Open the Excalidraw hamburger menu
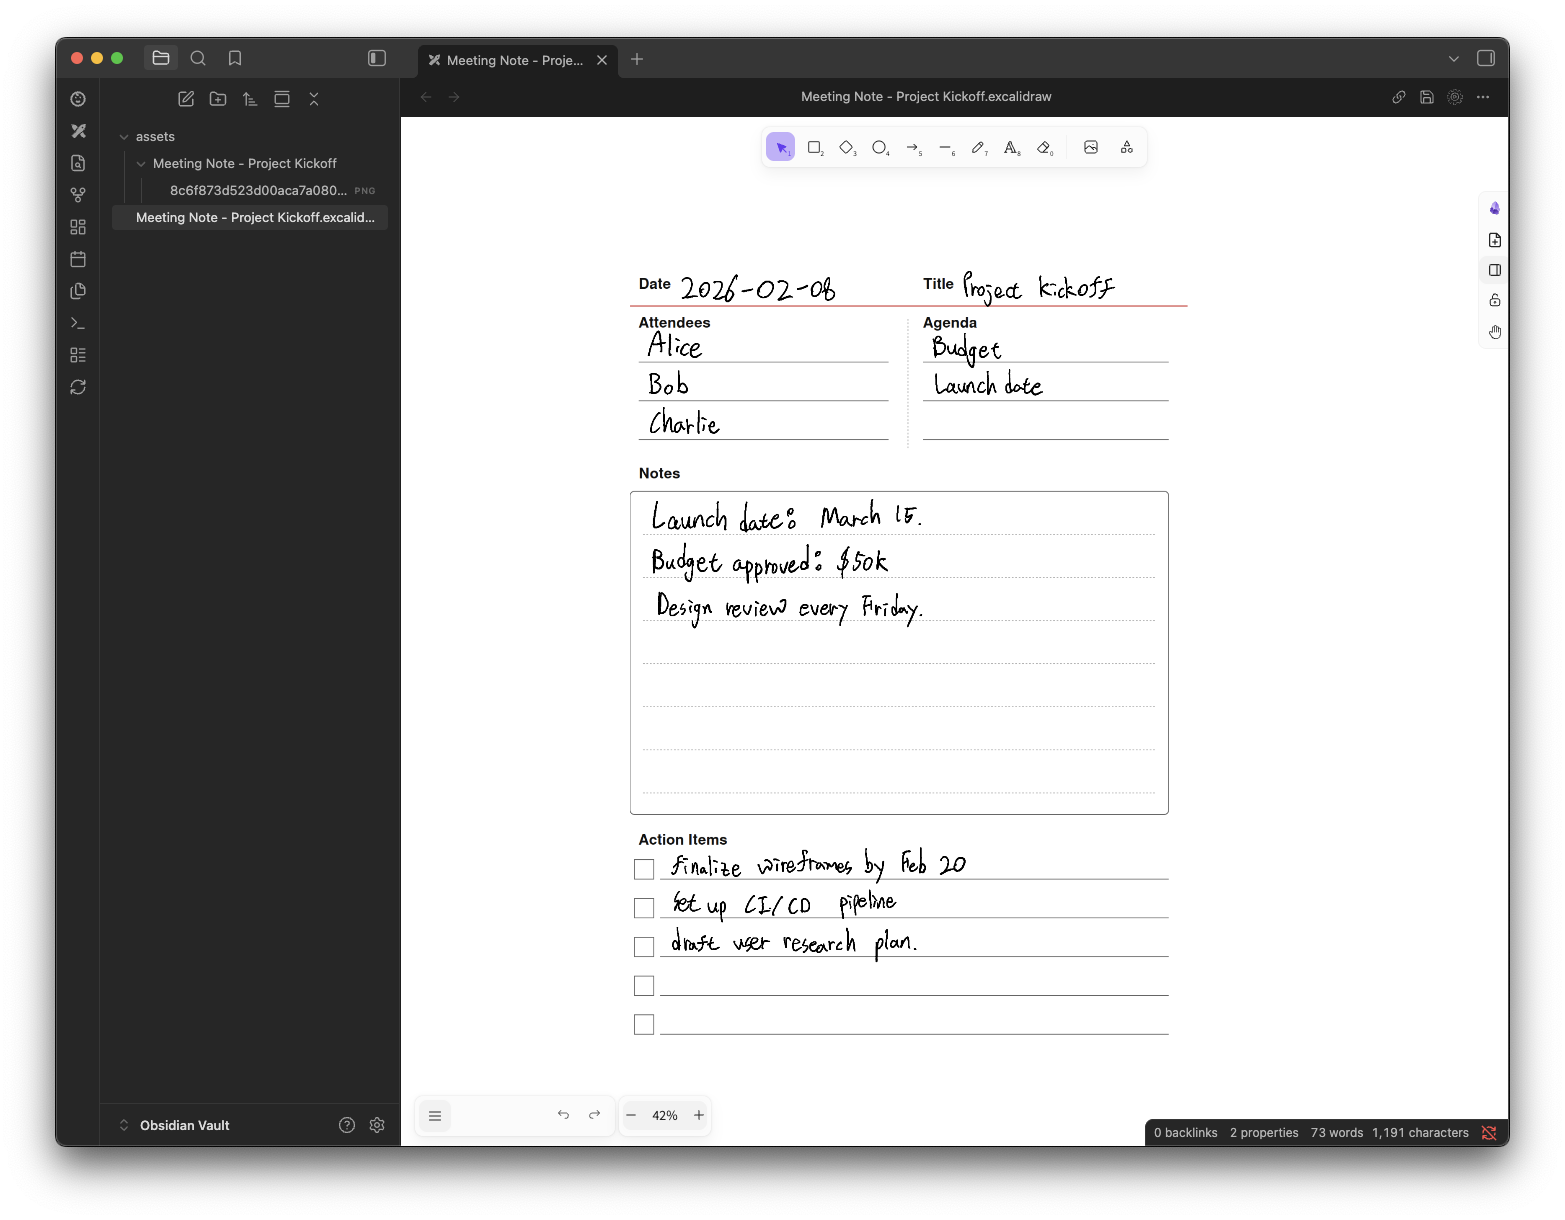 pos(435,1115)
